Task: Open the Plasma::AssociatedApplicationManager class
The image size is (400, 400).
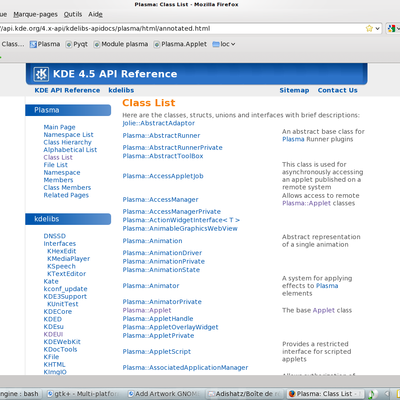Action: pos(185,368)
